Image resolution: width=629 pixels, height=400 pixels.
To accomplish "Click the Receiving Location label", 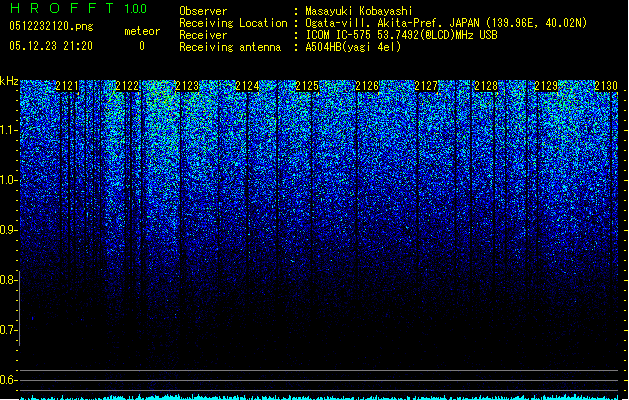I will click(233, 23).
